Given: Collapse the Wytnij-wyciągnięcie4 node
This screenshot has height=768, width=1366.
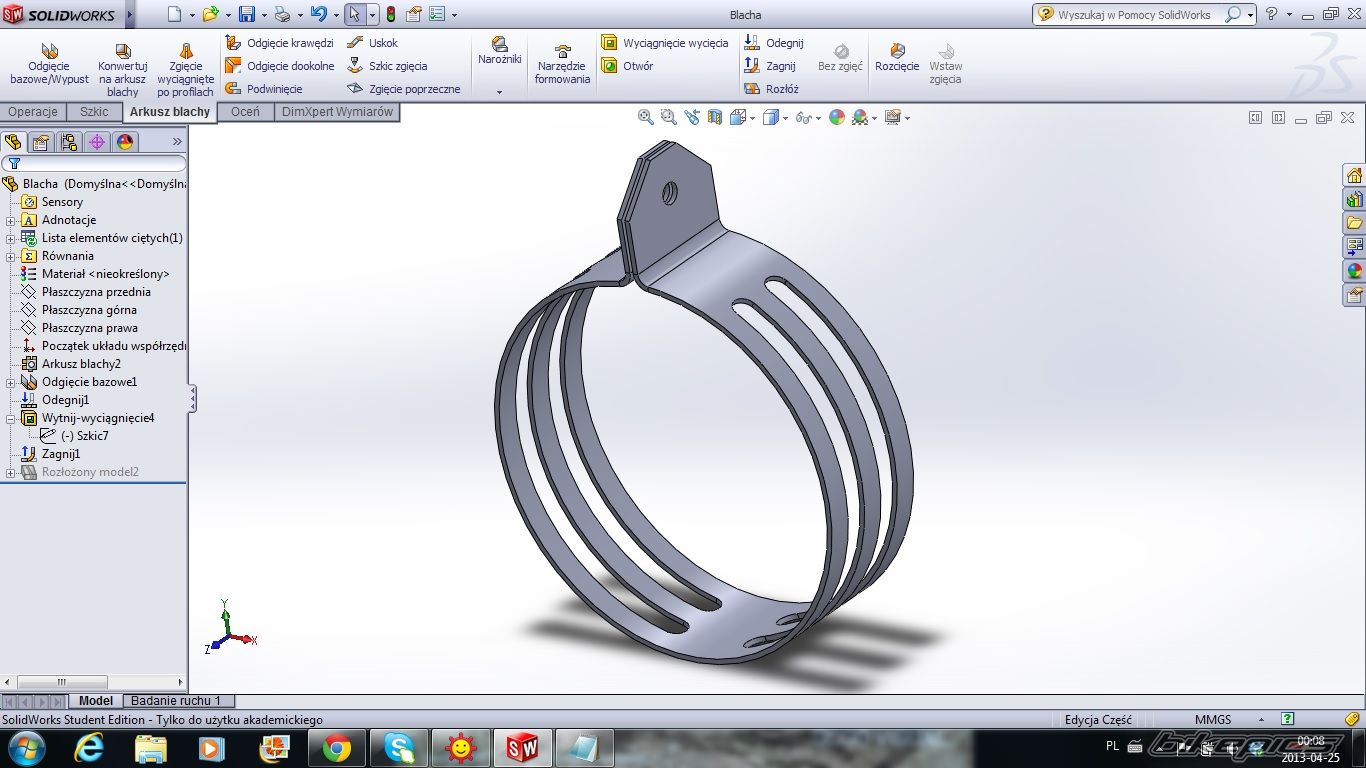Looking at the screenshot, I should click(x=11, y=418).
